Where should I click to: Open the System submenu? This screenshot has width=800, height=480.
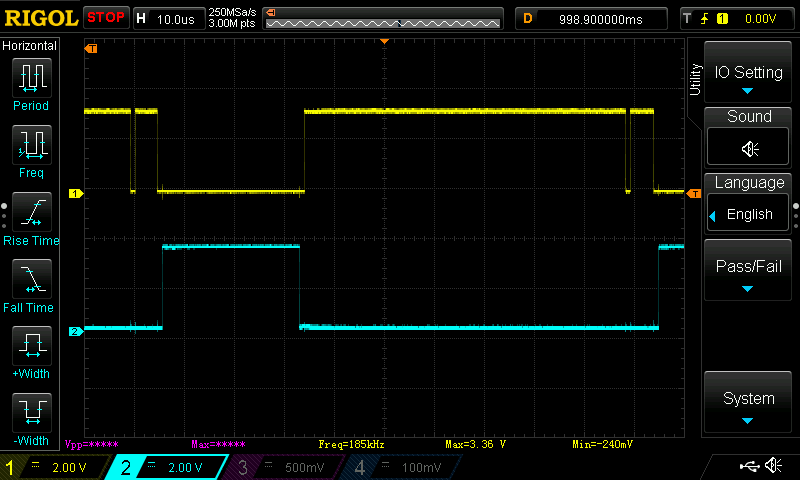pyautogui.click(x=748, y=402)
